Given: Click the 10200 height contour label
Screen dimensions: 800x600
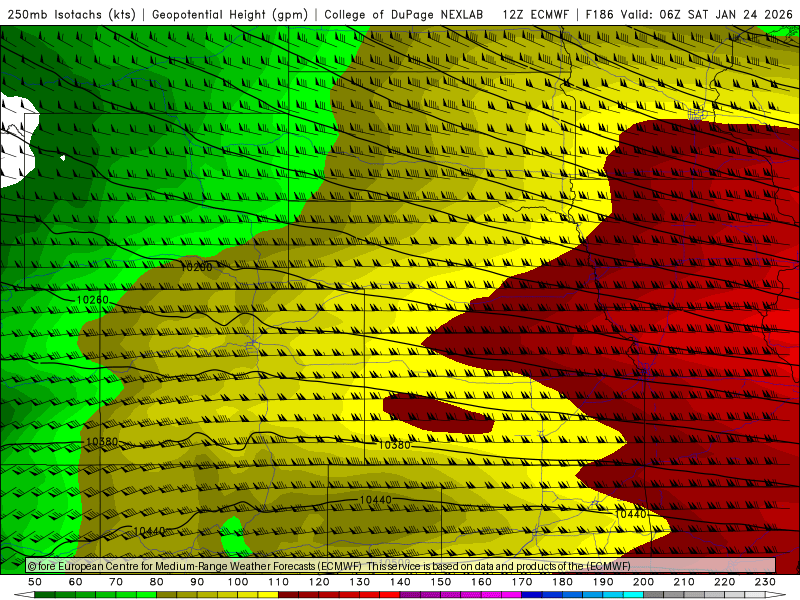Looking at the screenshot, I should coord(196,267).
